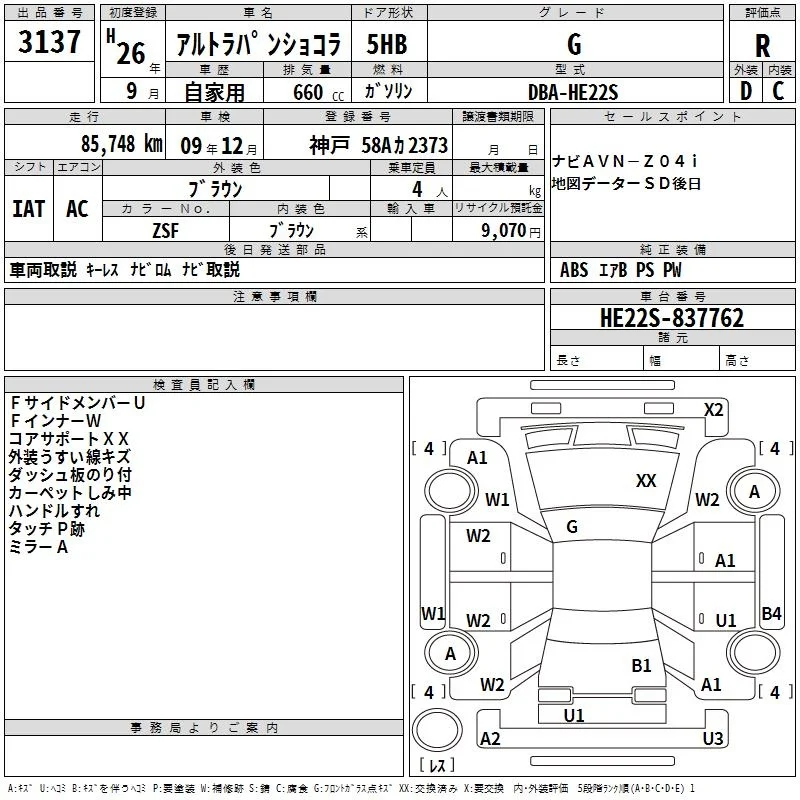Select the ナビロム entry

(x=151, y=269)
